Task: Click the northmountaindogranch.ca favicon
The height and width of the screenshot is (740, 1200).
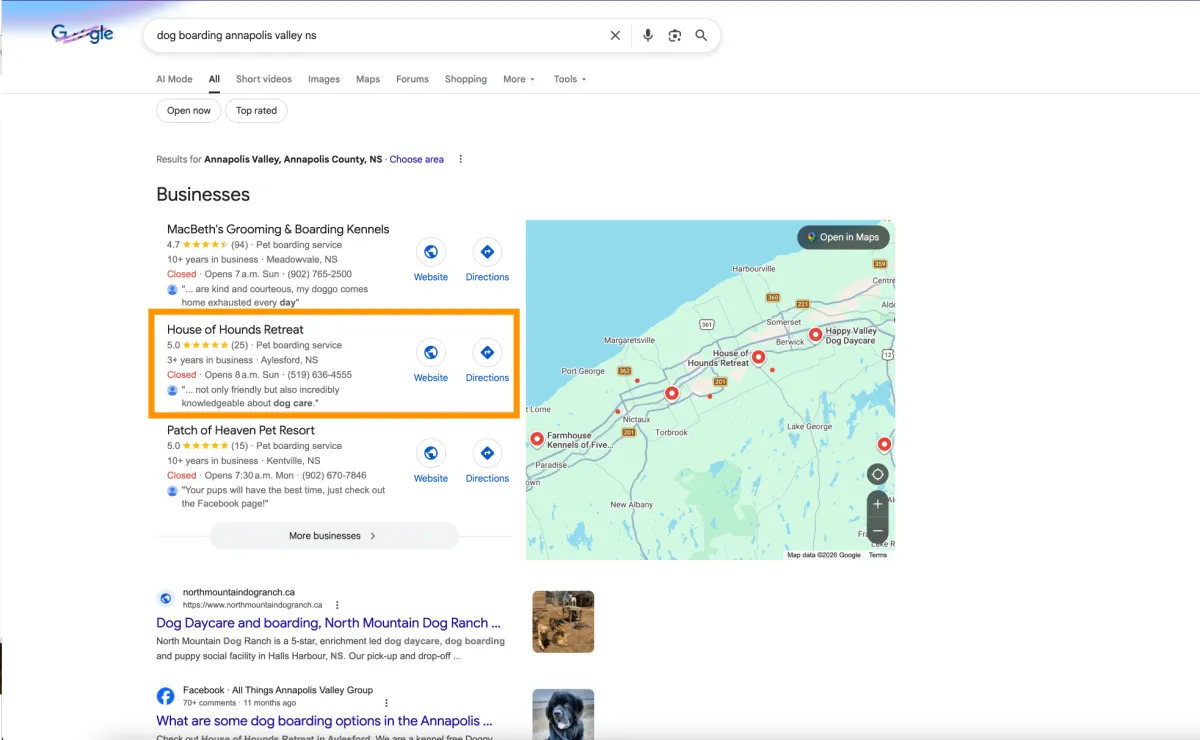Action: (x=166, y=598)
